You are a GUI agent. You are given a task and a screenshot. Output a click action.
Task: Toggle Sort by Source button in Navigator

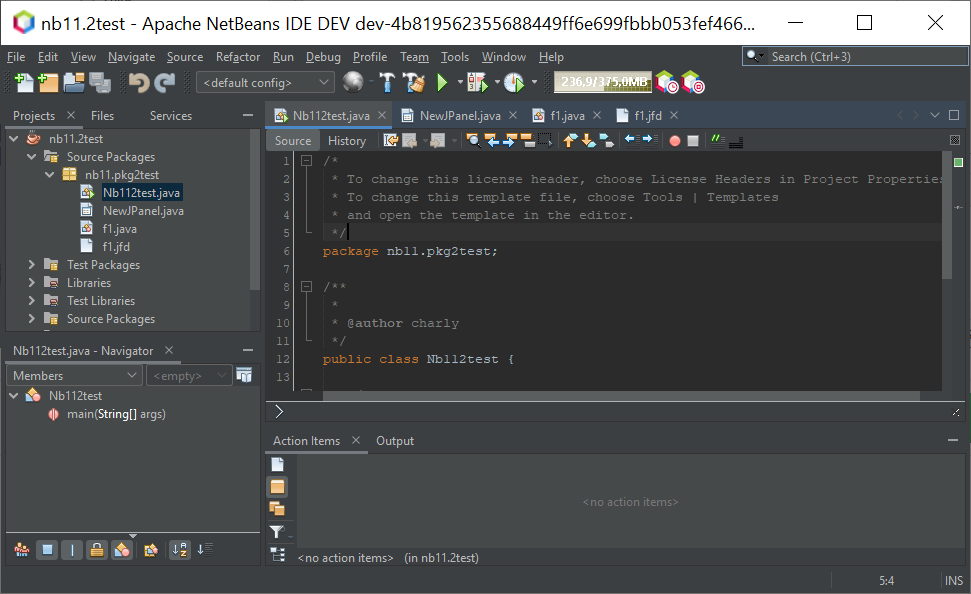[205, 549]
